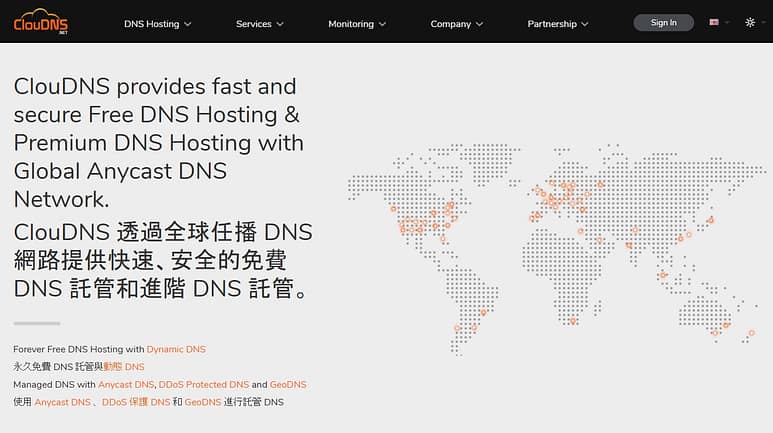Open the Anycast DNS link in Chinese line
This screenshot has height=433, width=773.
click(63, 402)
